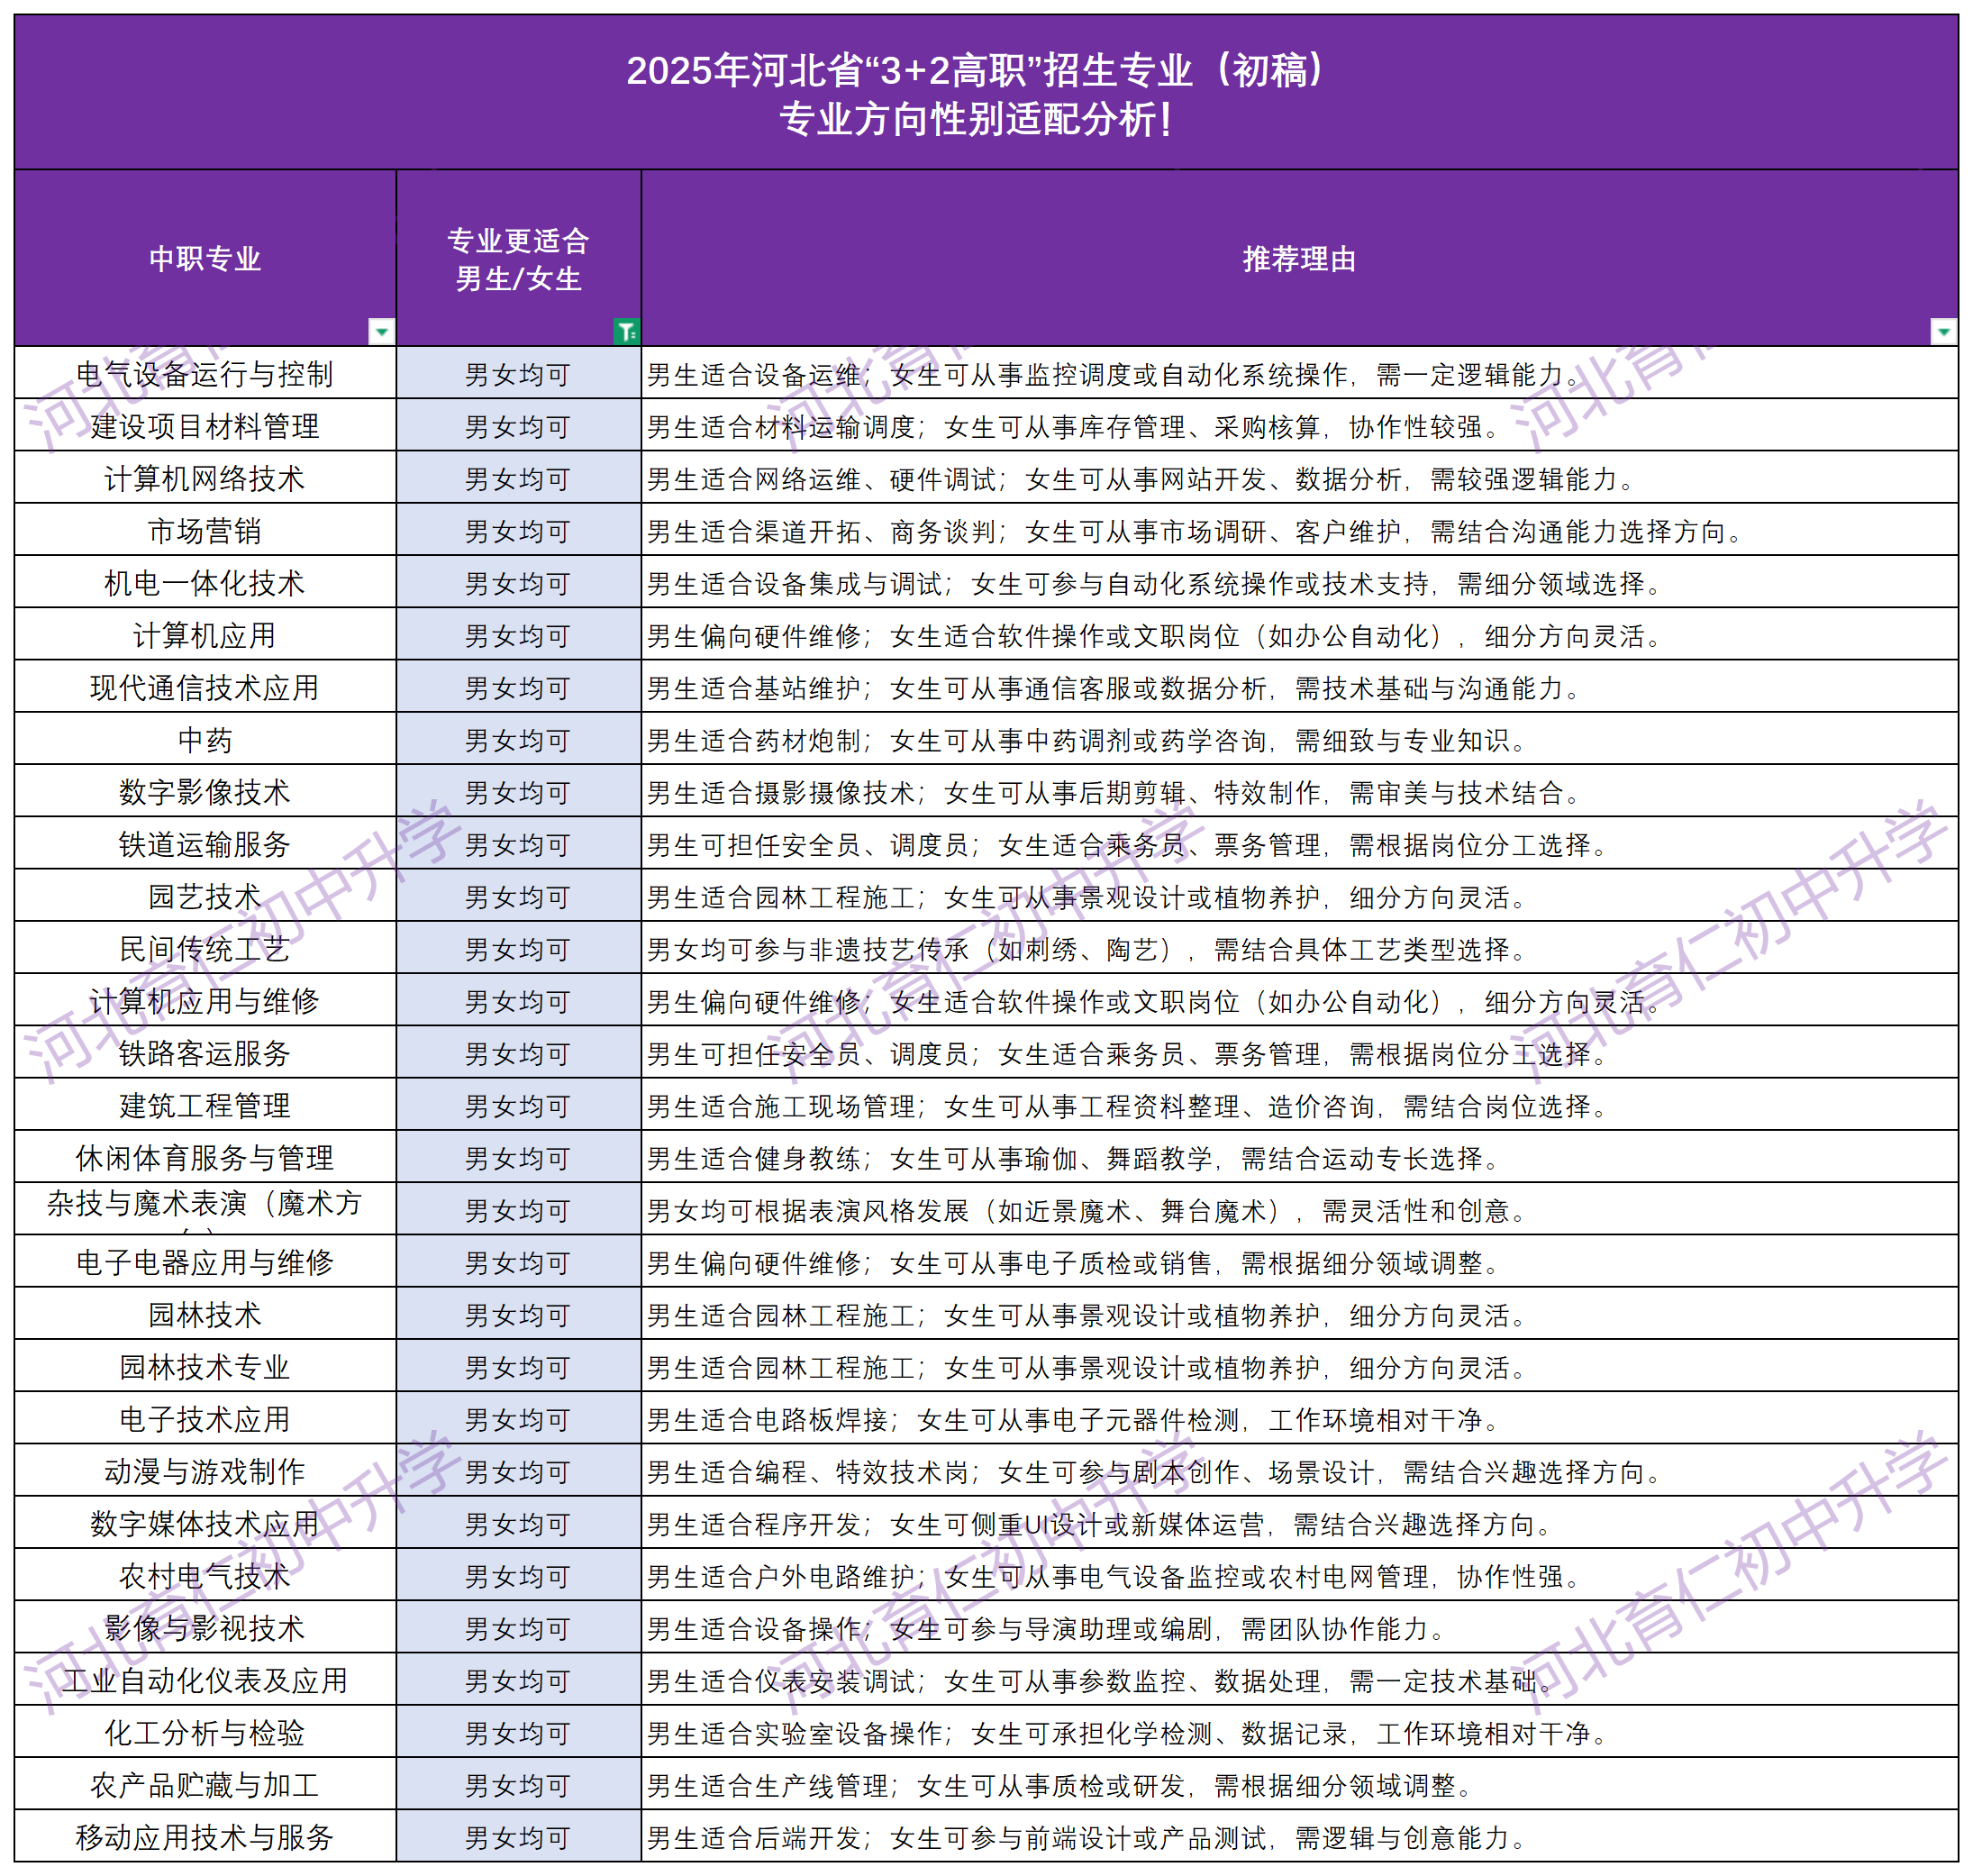Select cell 电子电器应用与维修
This screenshot has width=1973, height=1876.
tap(205, 1262)
